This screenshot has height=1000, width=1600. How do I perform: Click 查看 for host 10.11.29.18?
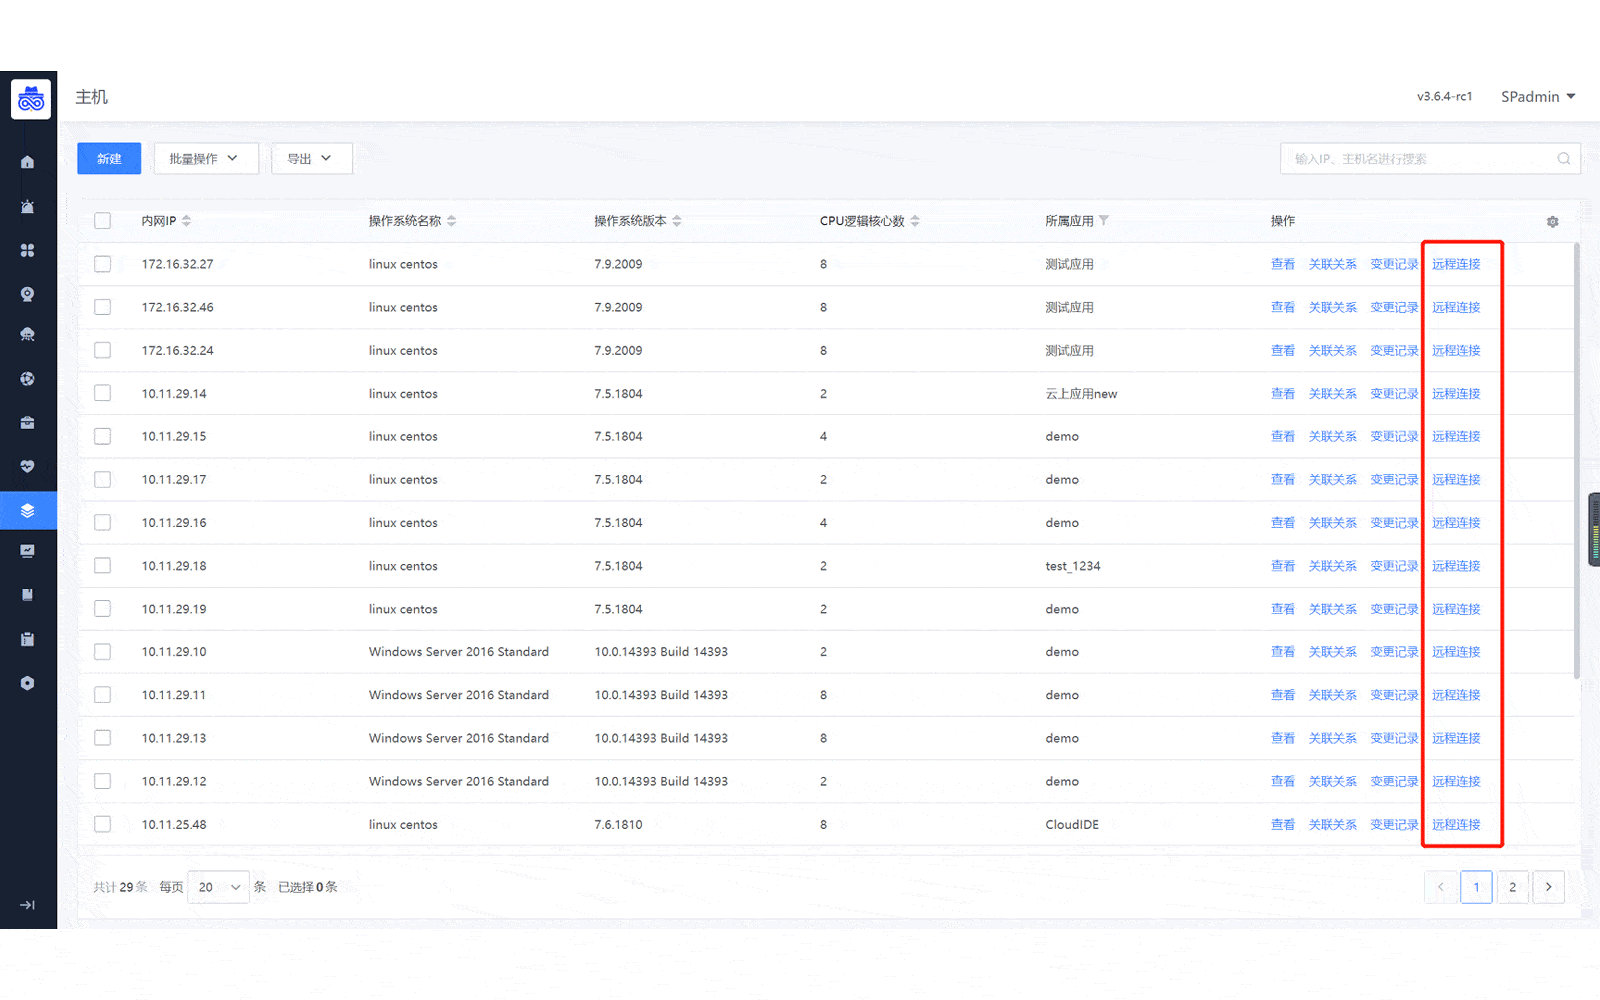pos(1283,566)
